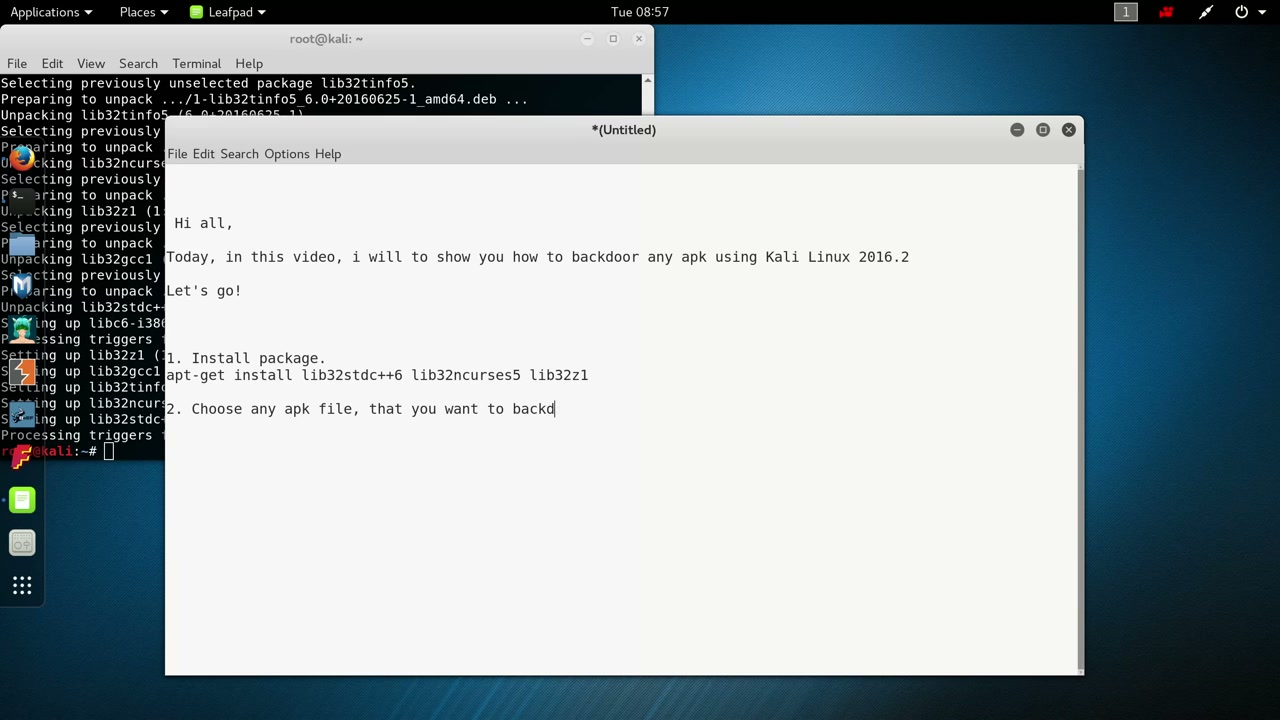
Task: Open the Terminal menu in the terminal window
Action: click(196, 64)
